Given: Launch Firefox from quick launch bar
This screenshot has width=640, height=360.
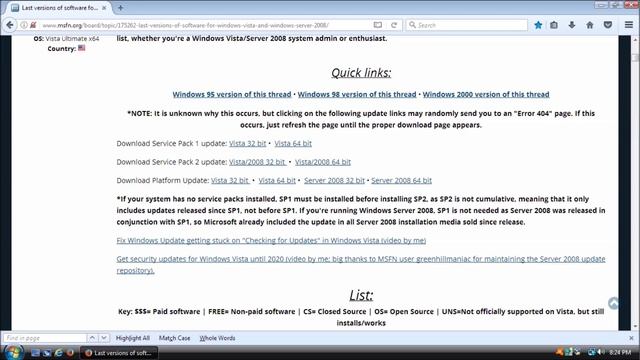Looking at the screenshot, I should point(70,353).
